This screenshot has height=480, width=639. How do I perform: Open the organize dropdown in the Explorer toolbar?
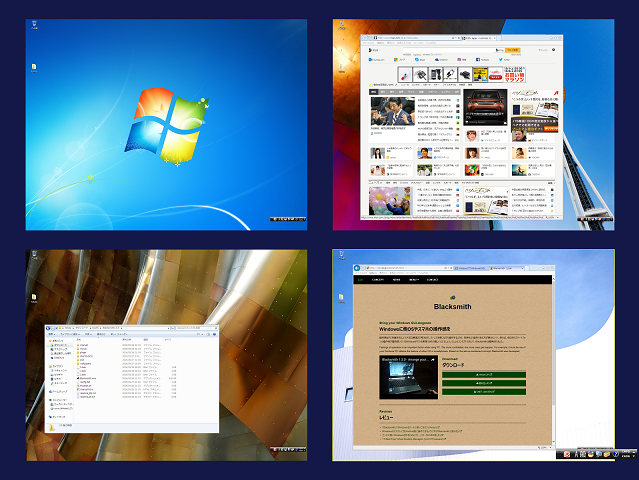click(51, 334)
